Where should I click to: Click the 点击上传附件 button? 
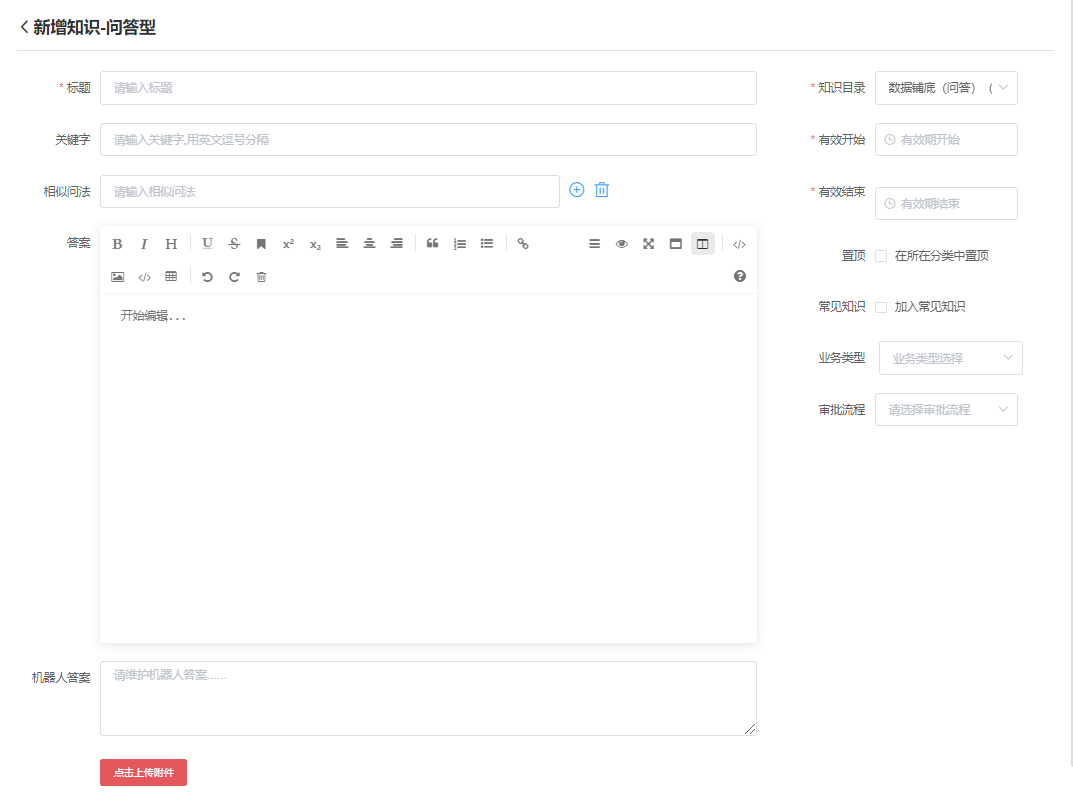(x=144, y=773)
